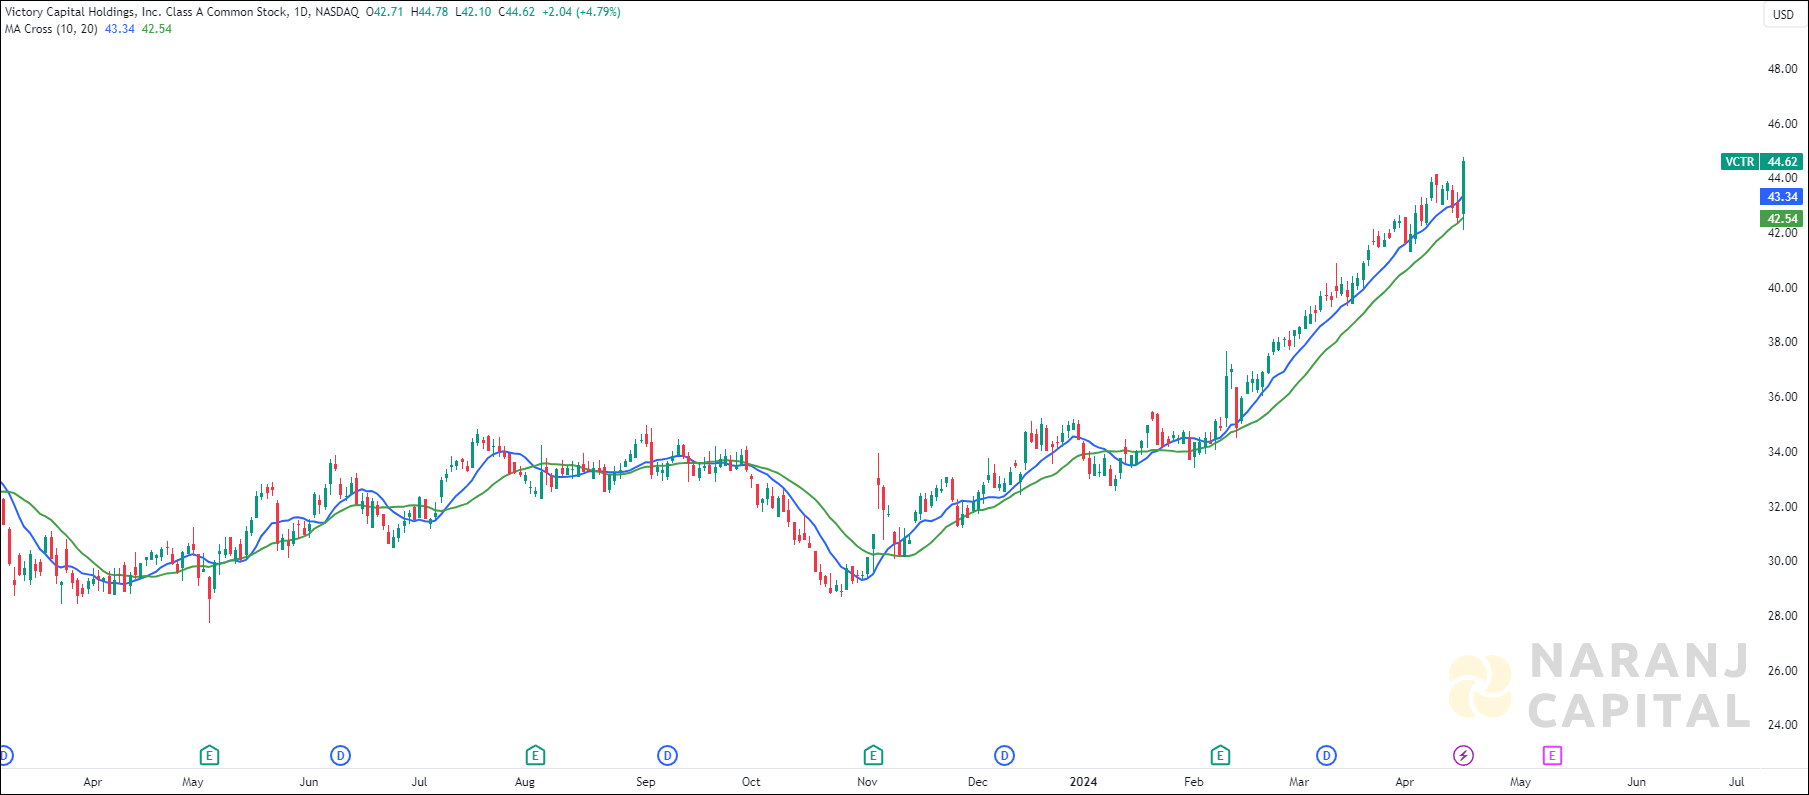
Task: Click the Sep label on time axis
Action: click(646, 782)
